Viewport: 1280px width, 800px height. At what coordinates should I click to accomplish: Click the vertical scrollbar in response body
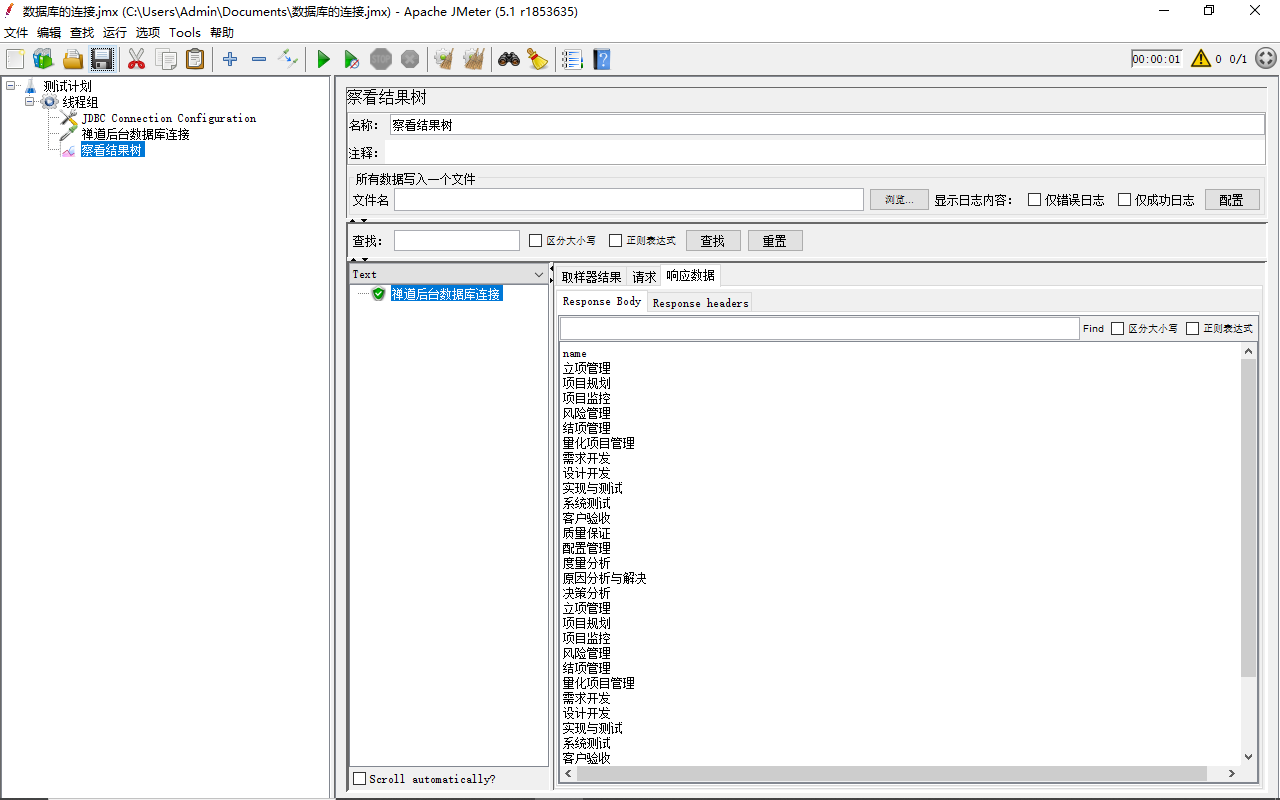[x=1248, y=517]
